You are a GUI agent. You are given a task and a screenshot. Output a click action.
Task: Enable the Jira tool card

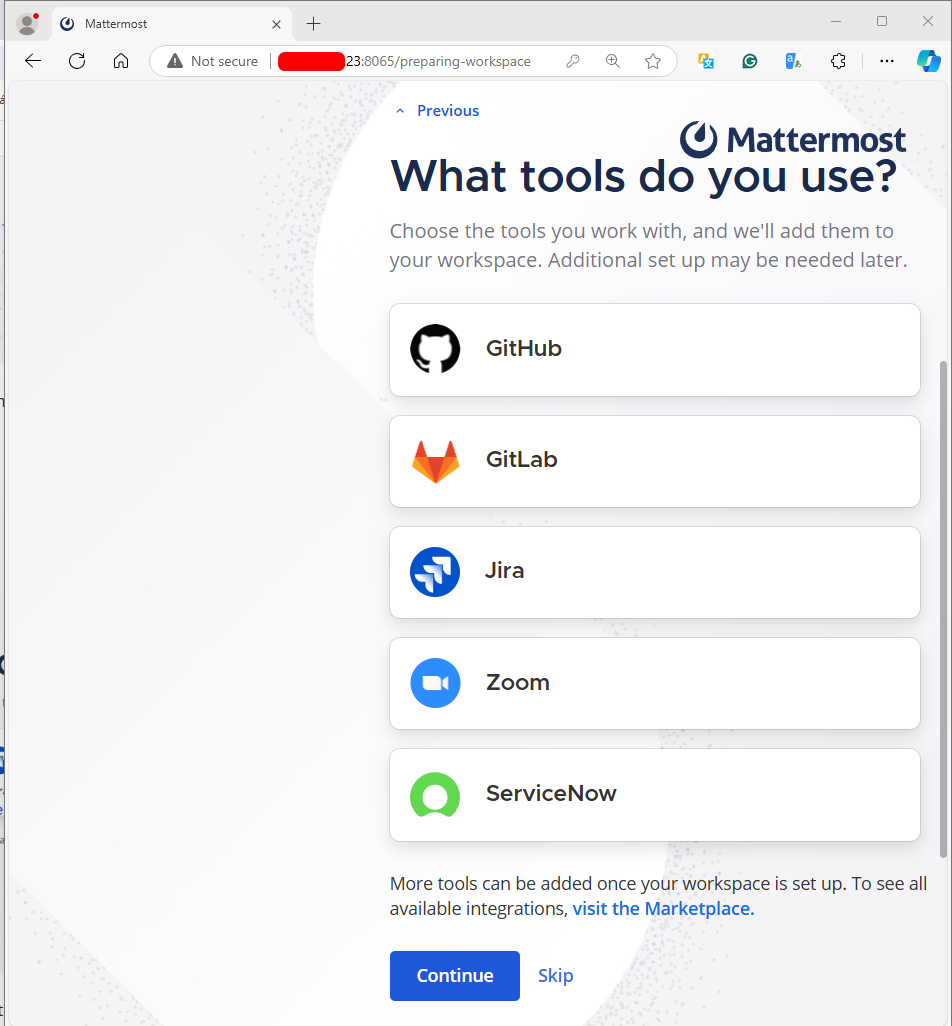pos(654,572)
